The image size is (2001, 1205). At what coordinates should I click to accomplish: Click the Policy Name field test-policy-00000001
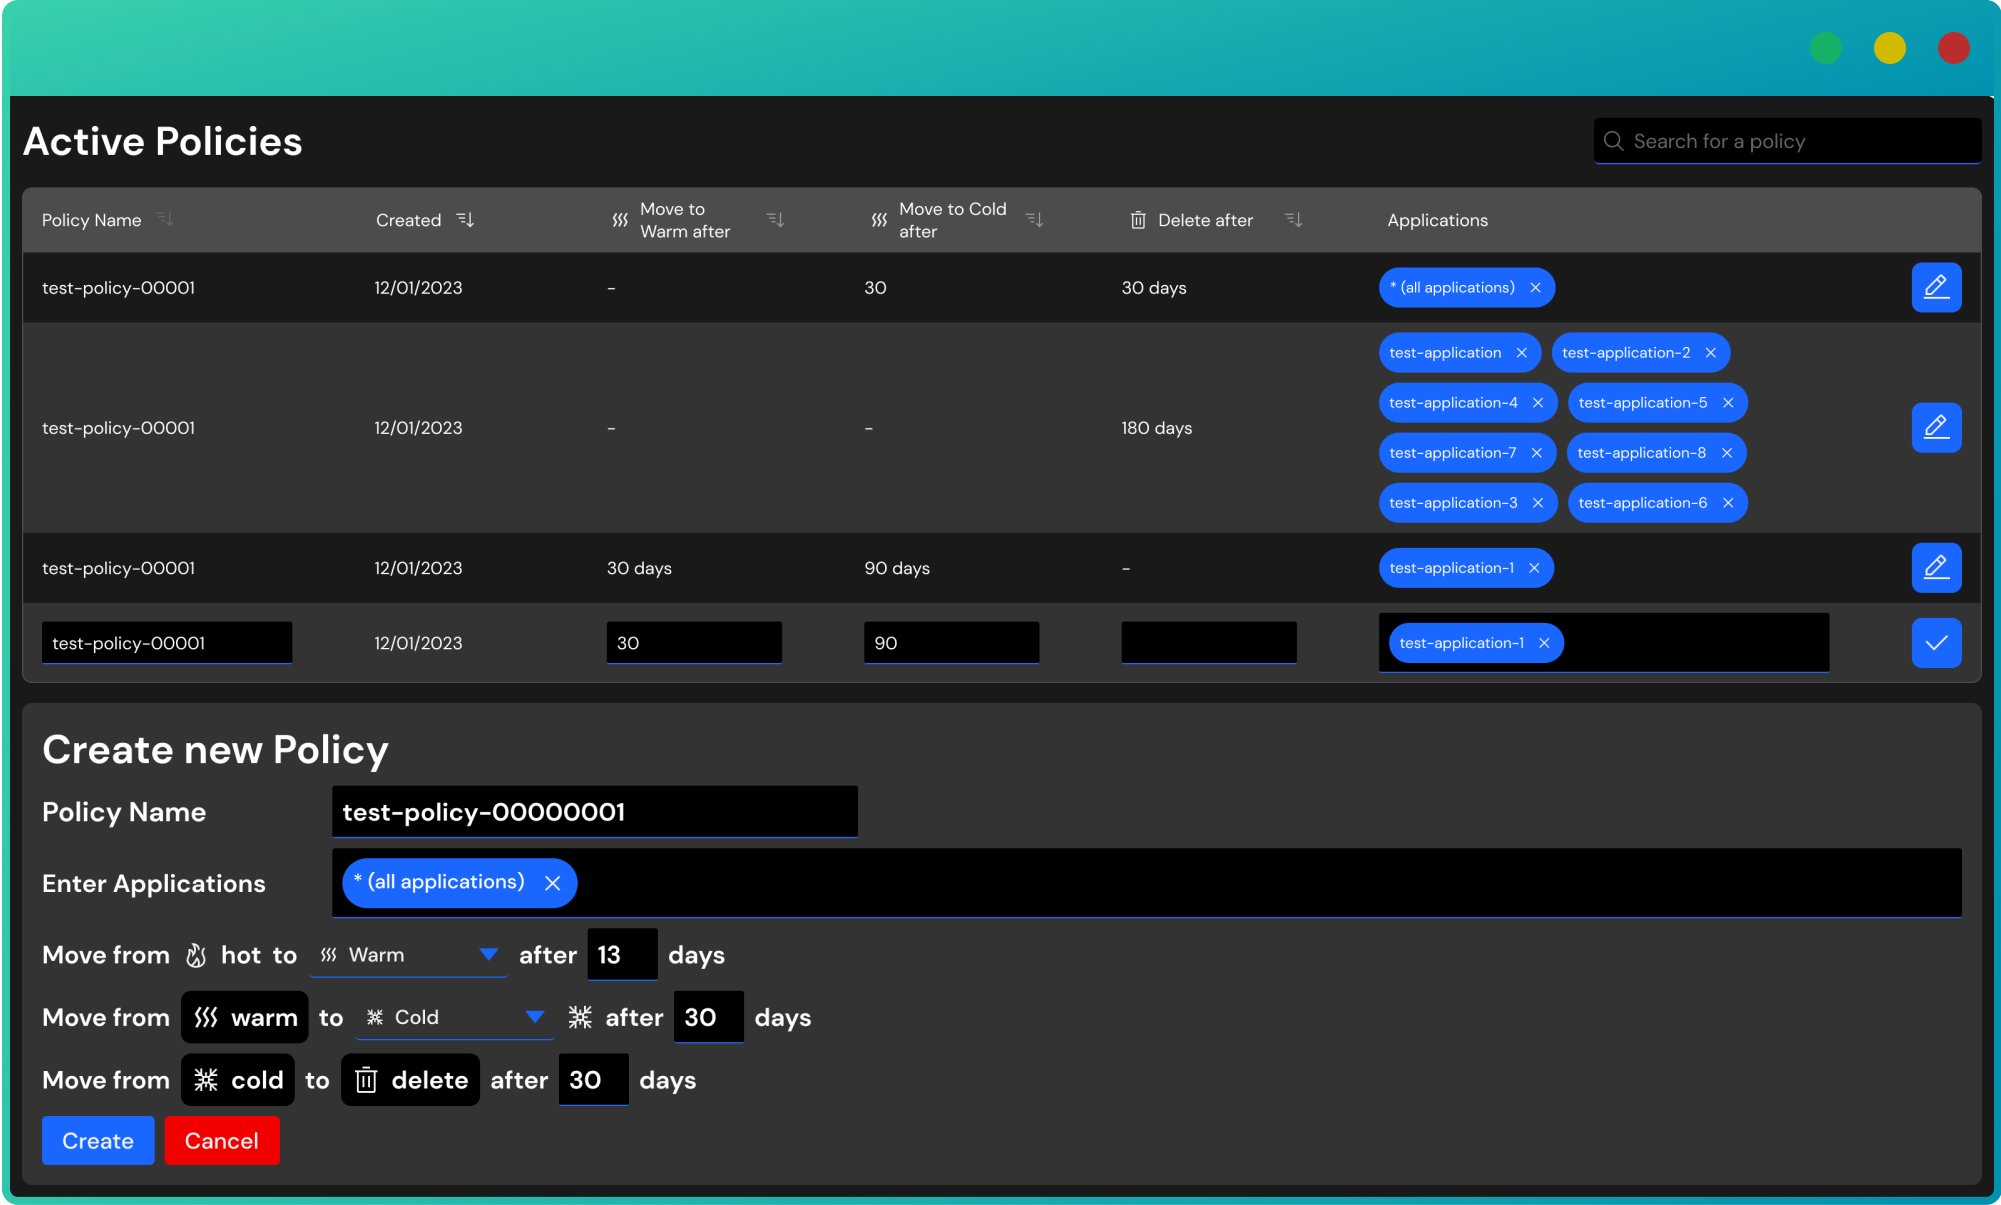pyautogui.click(x=595, y=812)
